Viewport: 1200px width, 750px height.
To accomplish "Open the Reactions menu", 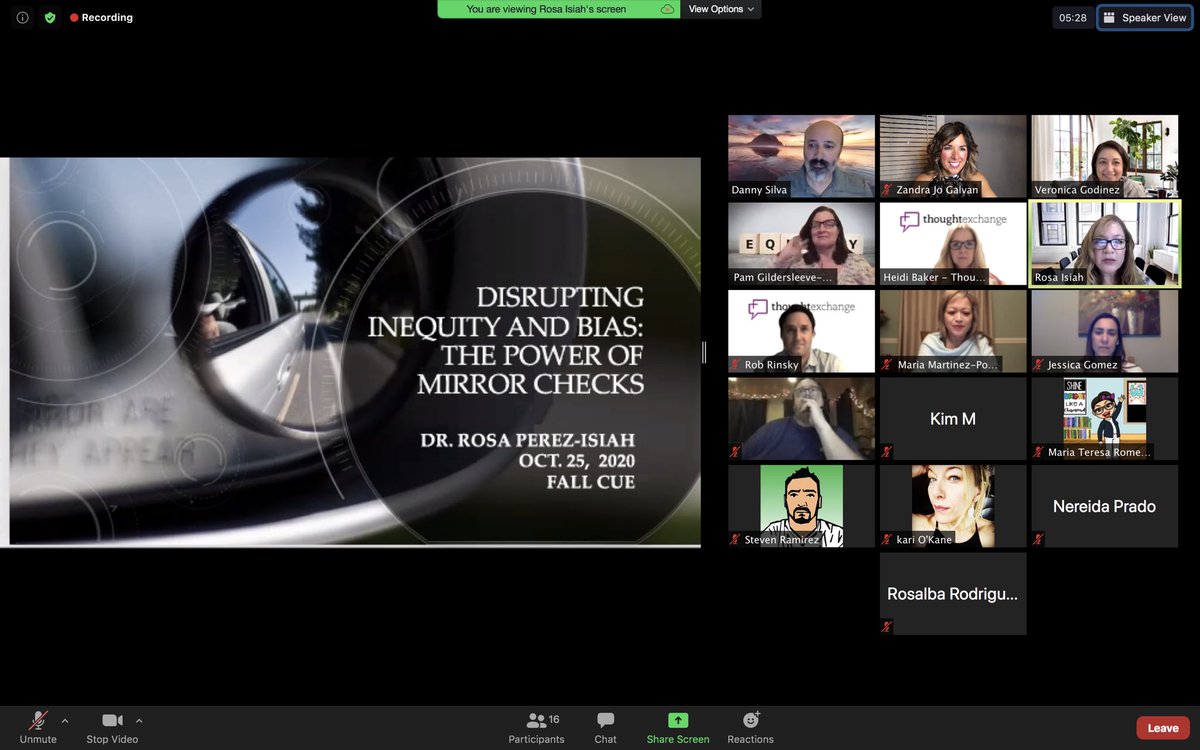I will pos(751,727).
